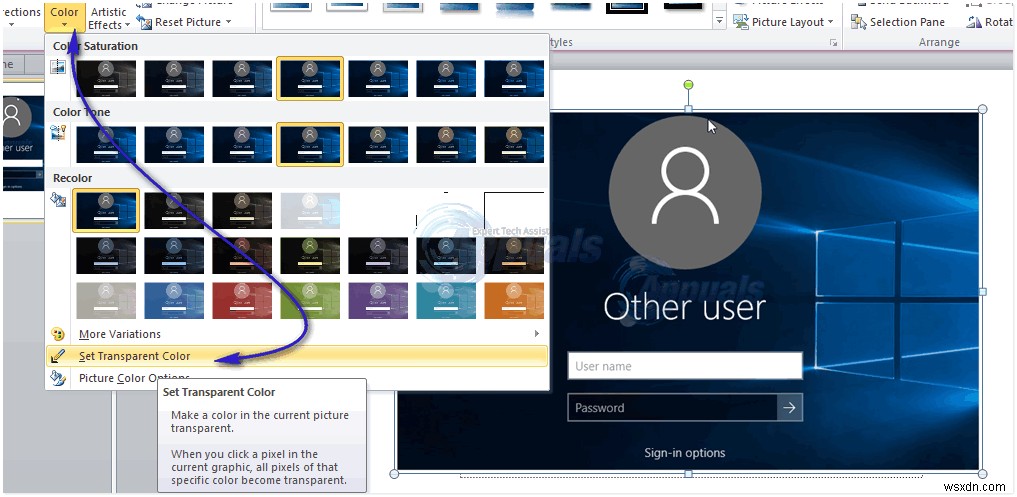The width and height of the screenshot is (1017, 497).
Task: Click the Picture Color Options icon
Action: 58,378
